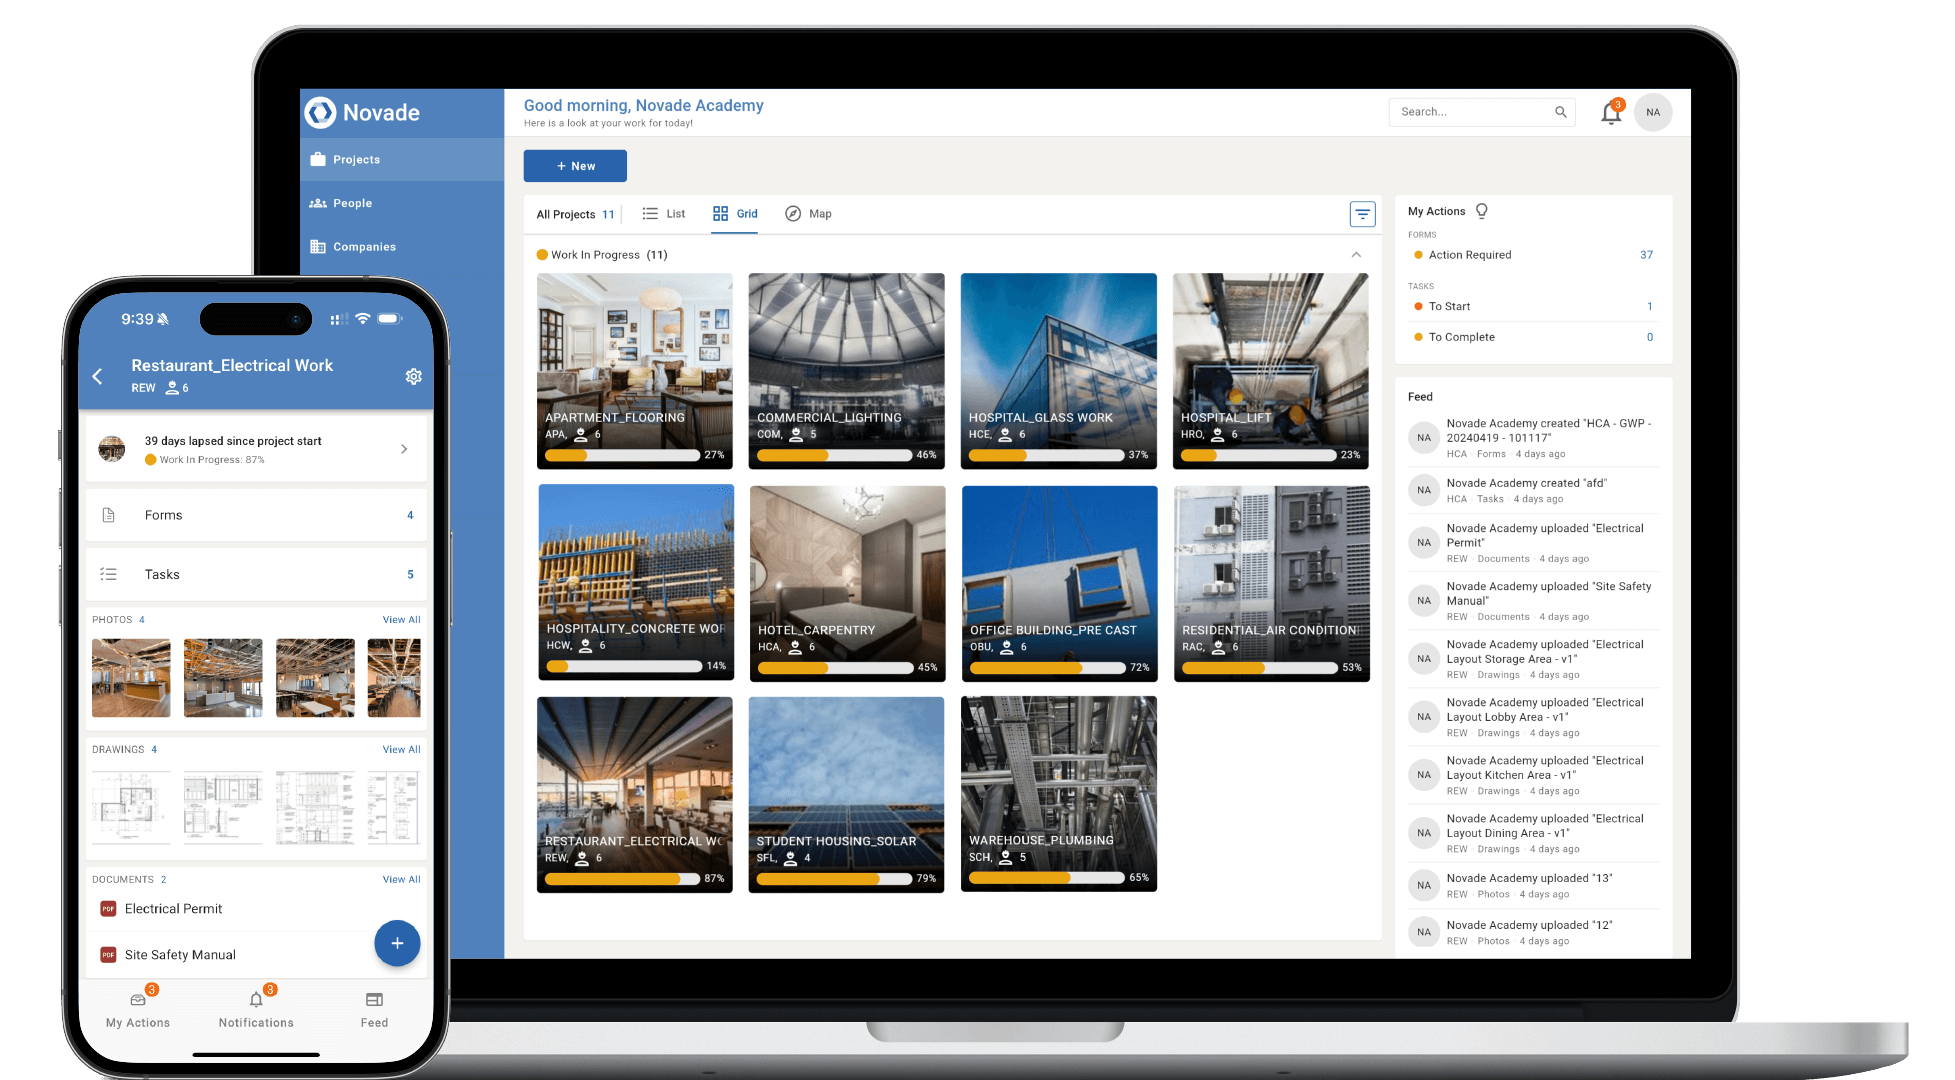Switch to Map view tab
This screenshot has height=1080, width=1955.
click(x=808, y=214)
